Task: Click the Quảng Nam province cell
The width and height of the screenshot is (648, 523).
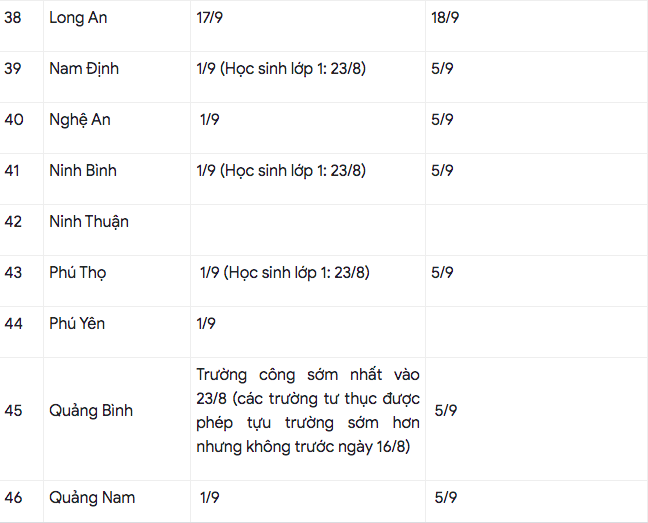Action: (92, 497)
